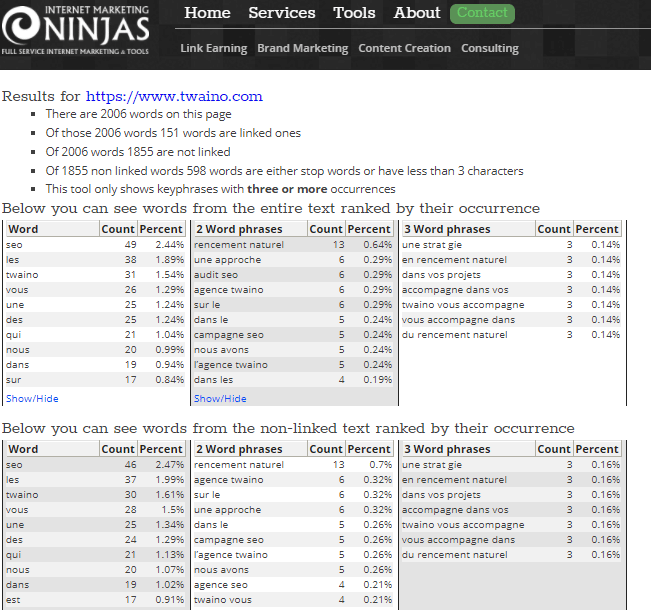Click 'dans les' phrase with count 4
This screenshot has width=651, height=610.
[x=213, y=380]
